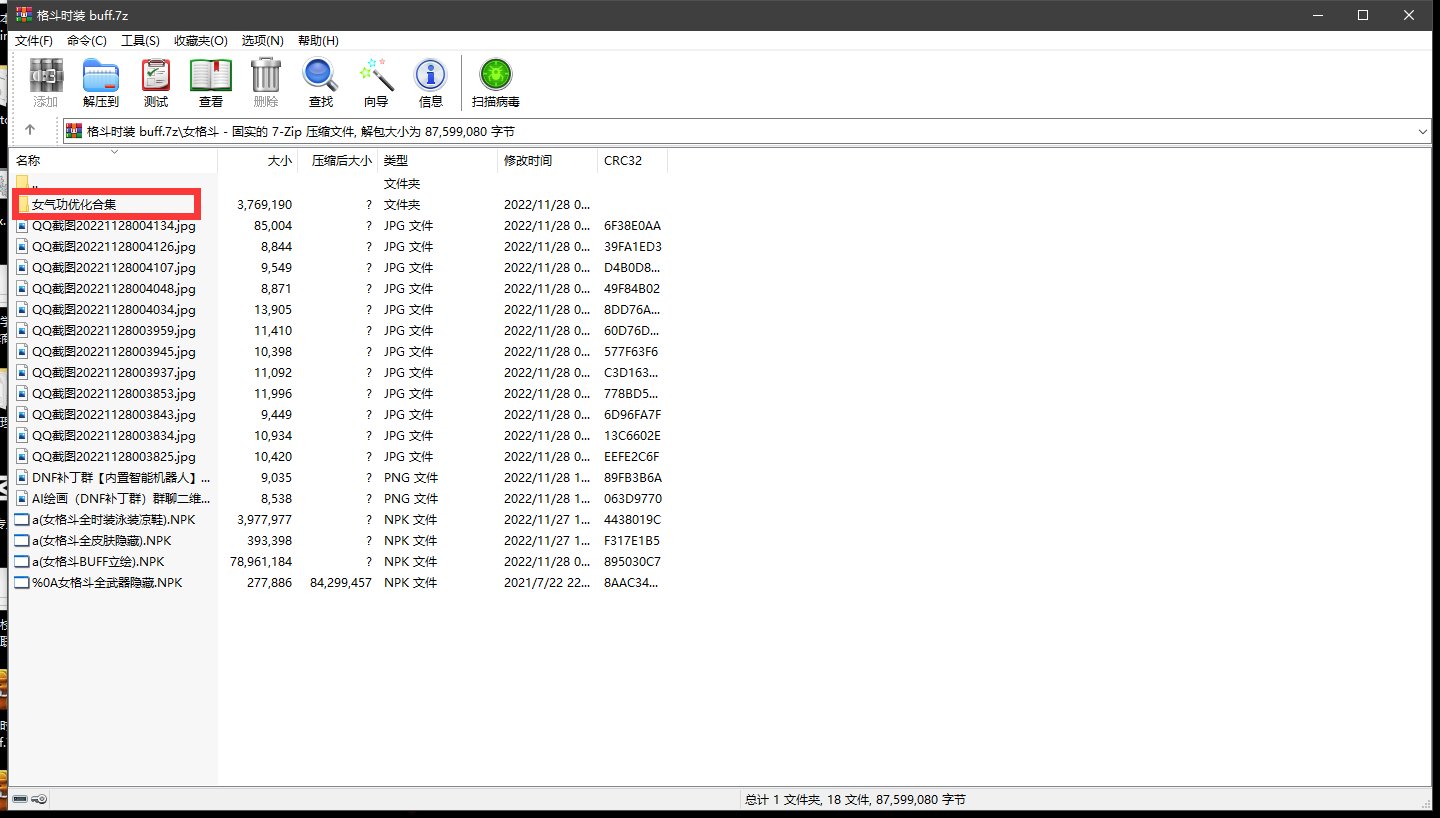The height and width of the screenshot is (818, 1440).
Task: Sort by the Size (大小) column header
Action: click(280, 161)
